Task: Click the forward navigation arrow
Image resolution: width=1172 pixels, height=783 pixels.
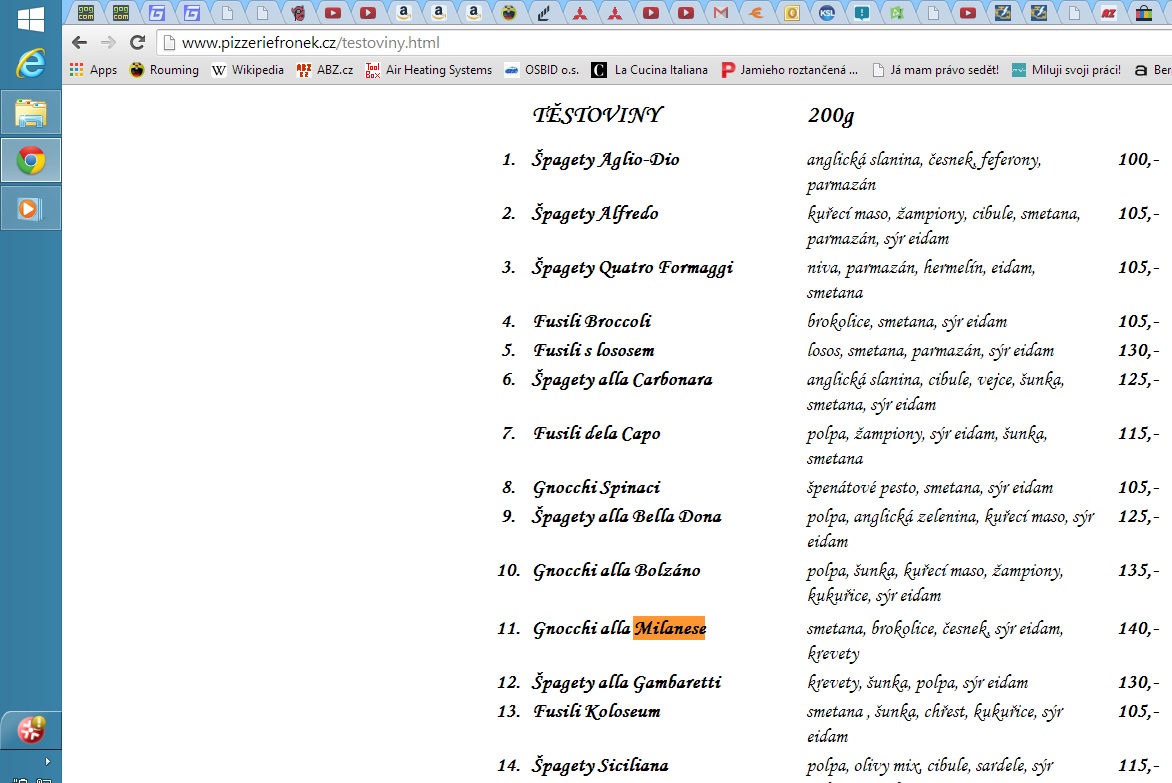Action: pos(108,43)
